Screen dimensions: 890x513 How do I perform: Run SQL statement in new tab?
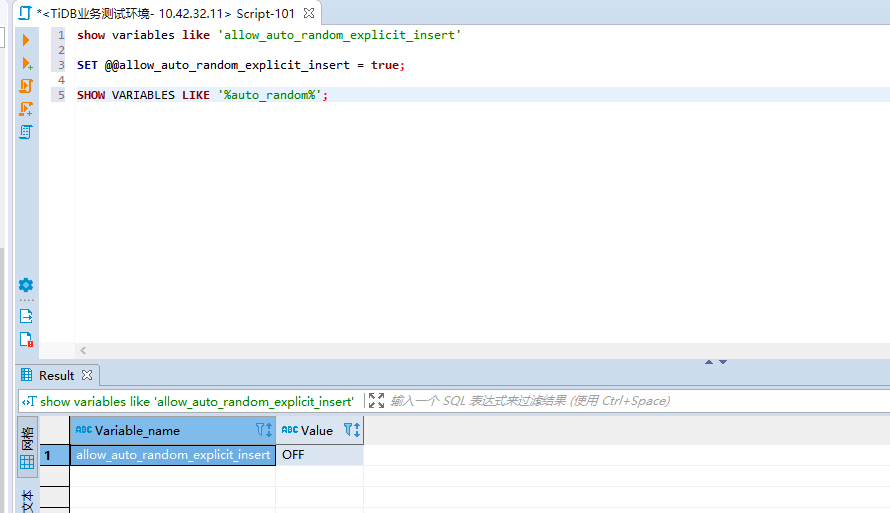(x=26, y=63)
